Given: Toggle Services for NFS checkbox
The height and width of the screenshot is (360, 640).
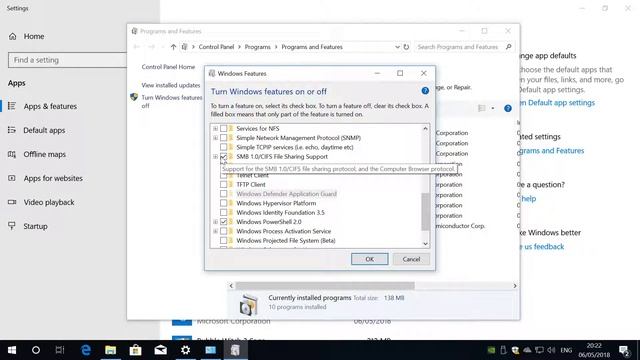Looking at the screenshot, I should (x=223, y=129).
